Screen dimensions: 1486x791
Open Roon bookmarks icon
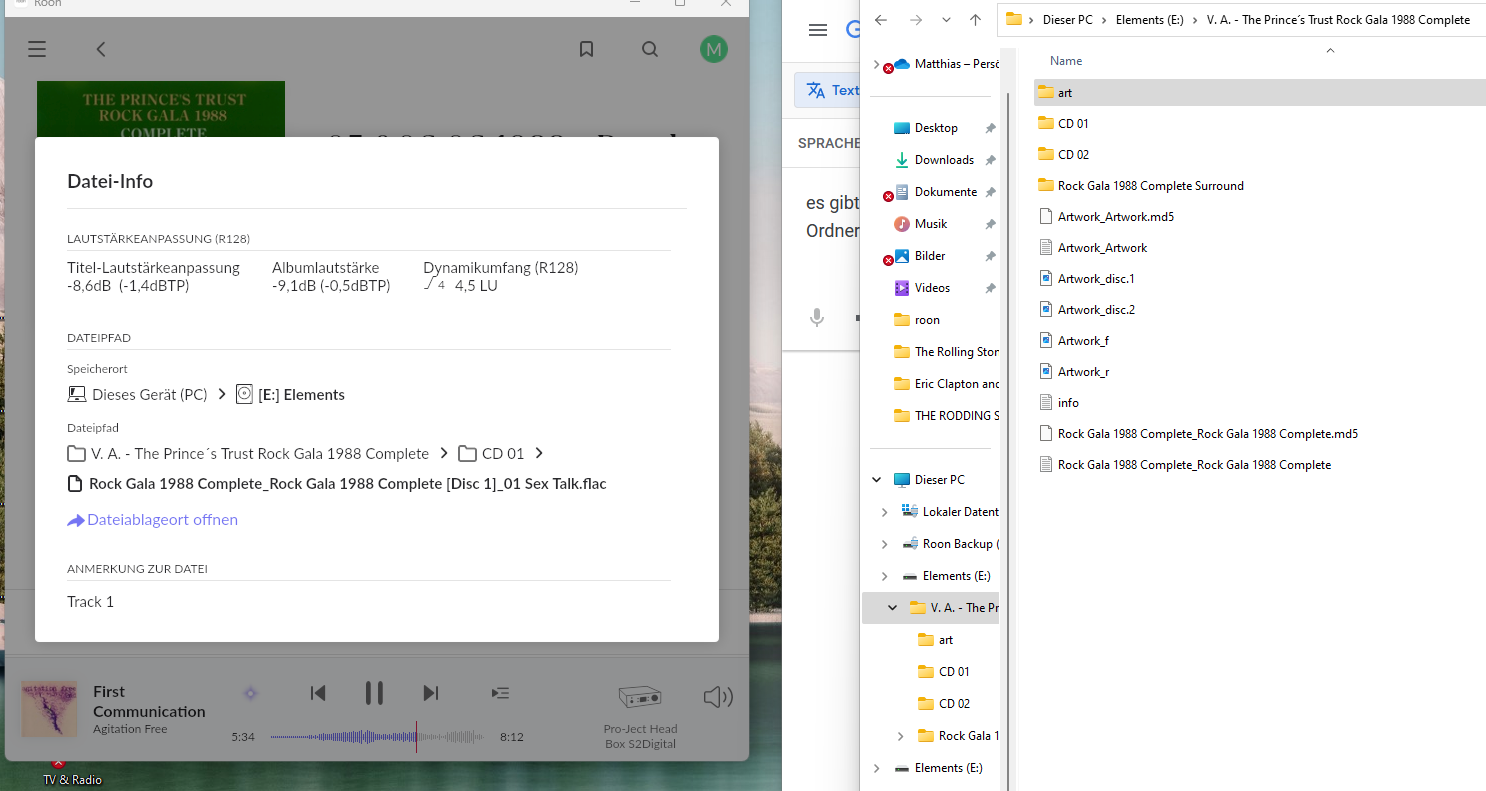point(587,49)
